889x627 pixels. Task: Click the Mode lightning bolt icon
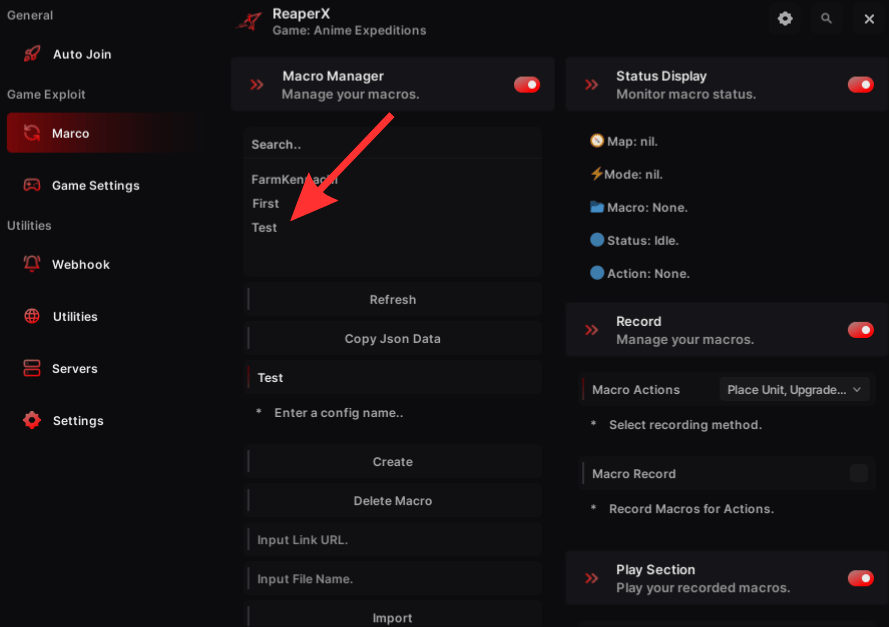(596, 173)
